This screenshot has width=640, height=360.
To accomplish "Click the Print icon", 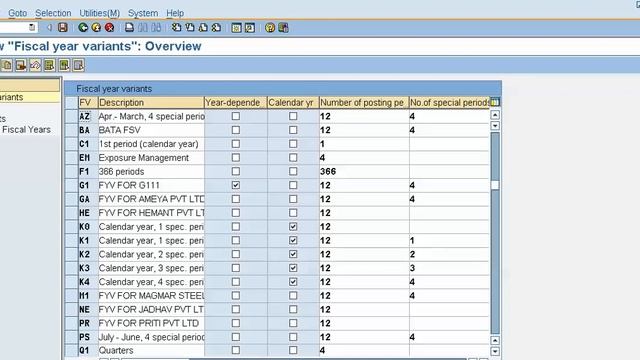I will 129,28.
